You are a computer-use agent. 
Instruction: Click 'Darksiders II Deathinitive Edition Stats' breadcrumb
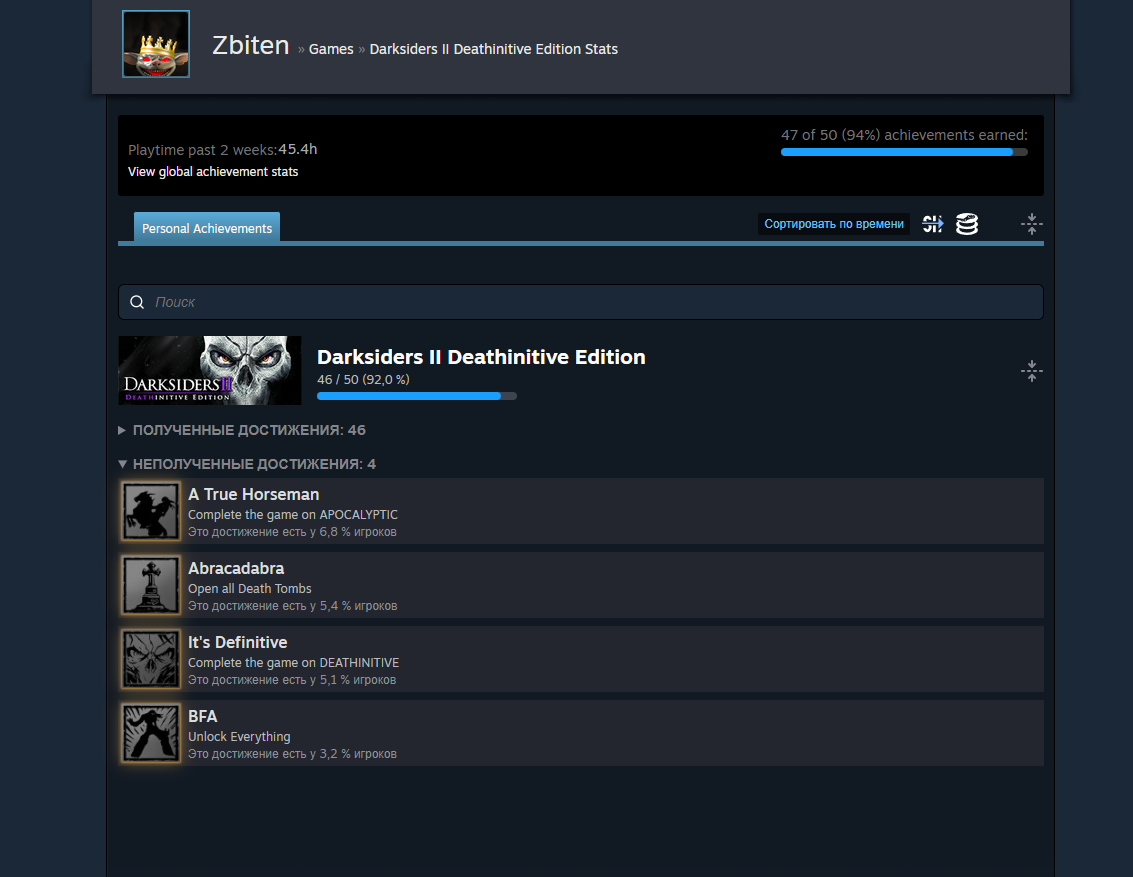pyautogui.click(x=494, y=49)
